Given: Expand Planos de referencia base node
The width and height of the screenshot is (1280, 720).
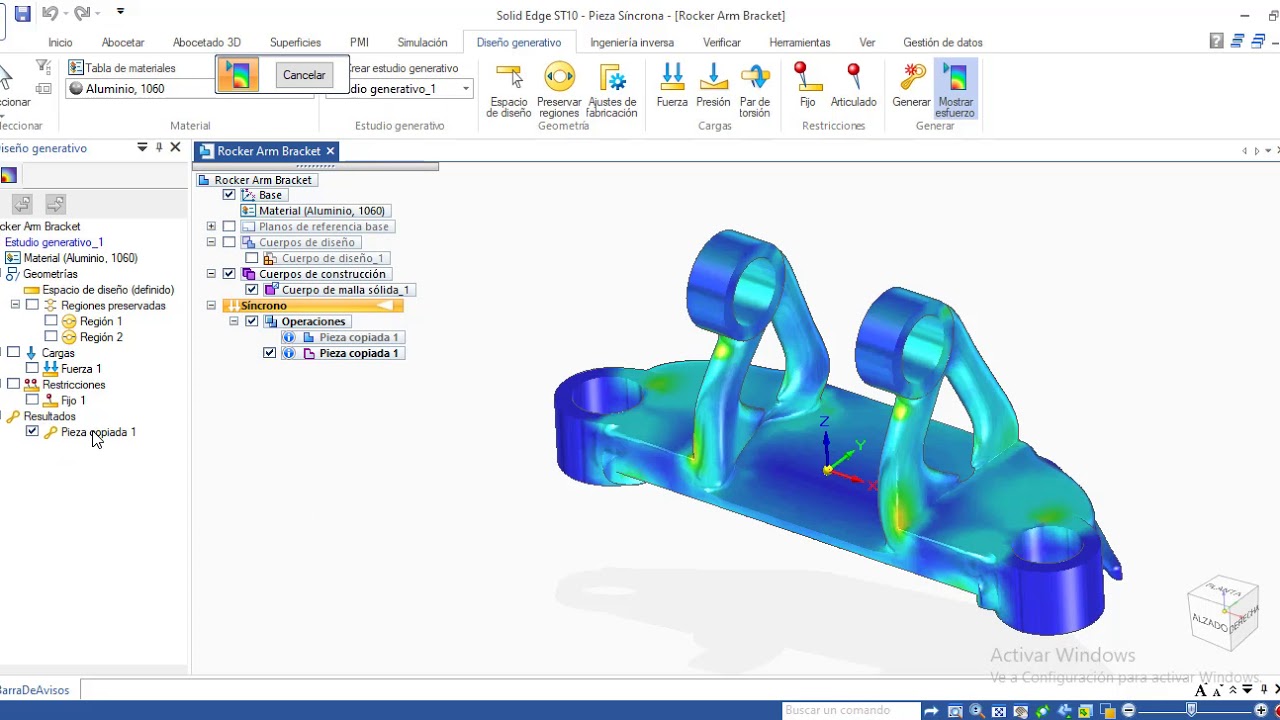Looking at the screenshot, I should click(x=211, y=227).
